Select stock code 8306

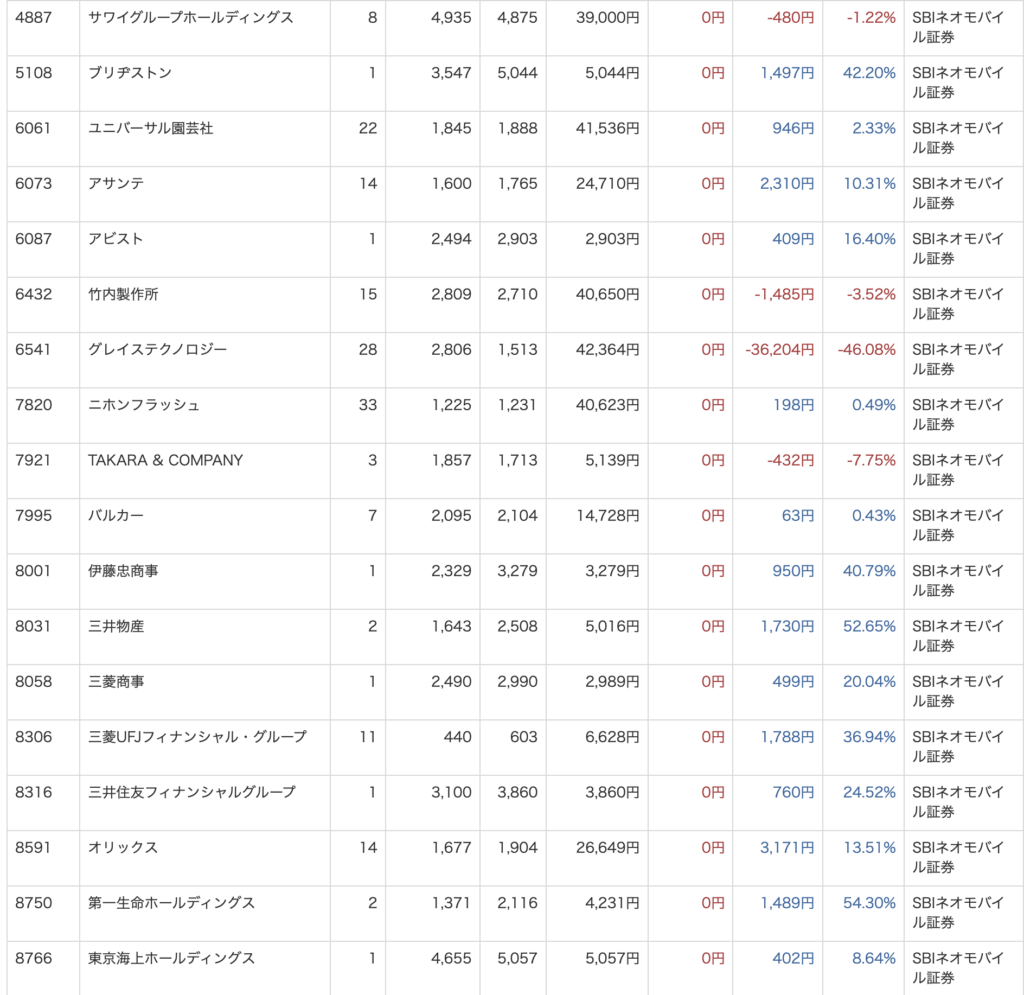(x=33, y=737)
